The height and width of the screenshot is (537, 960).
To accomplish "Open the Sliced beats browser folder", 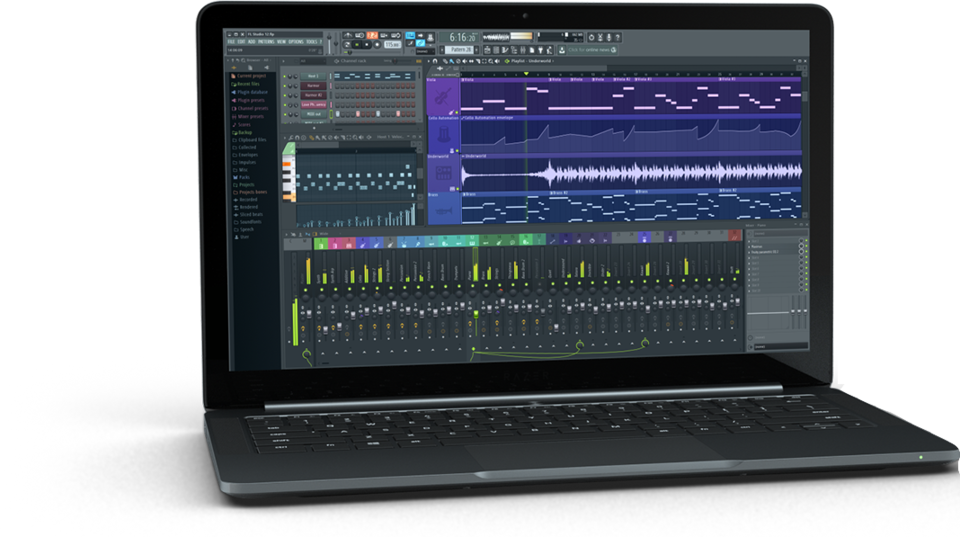I will point(248,214).
